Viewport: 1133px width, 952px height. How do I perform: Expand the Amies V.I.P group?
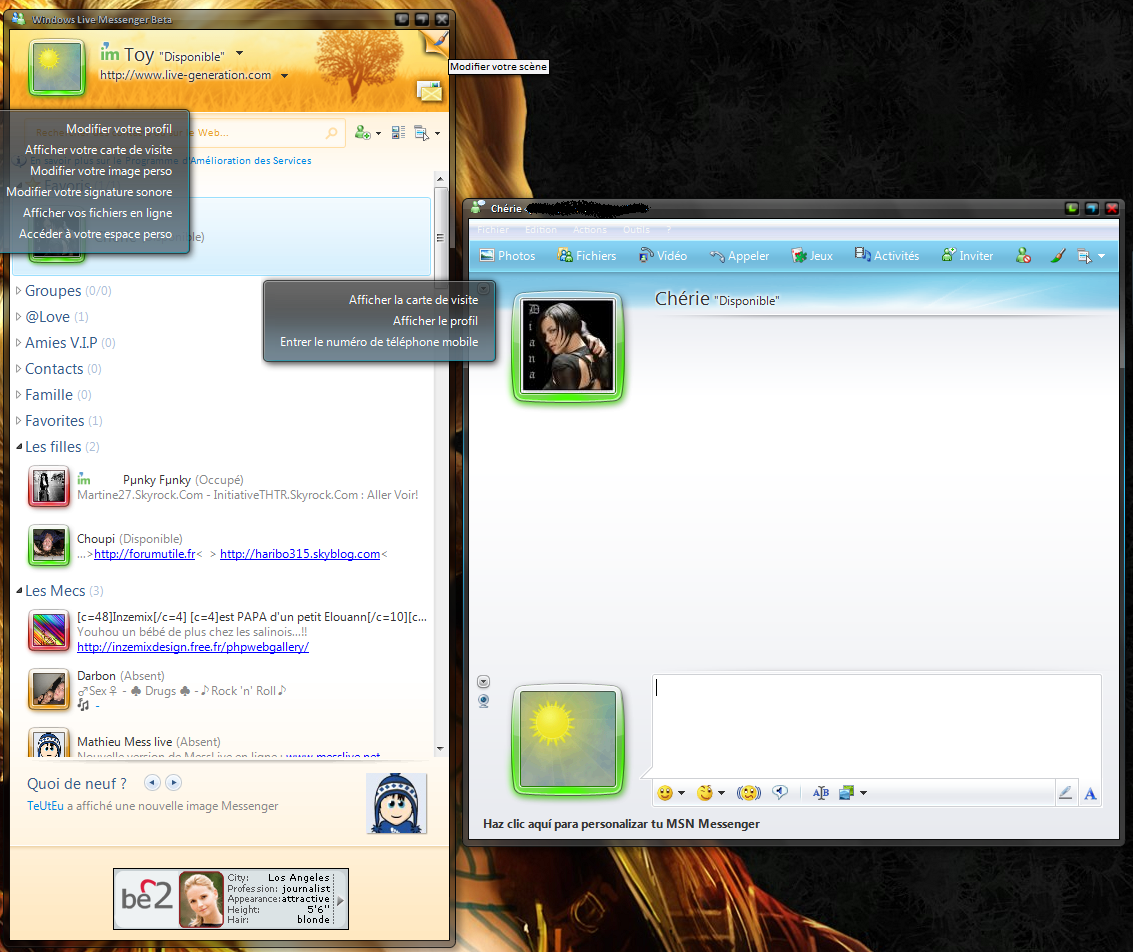click(x=19, y=342)
